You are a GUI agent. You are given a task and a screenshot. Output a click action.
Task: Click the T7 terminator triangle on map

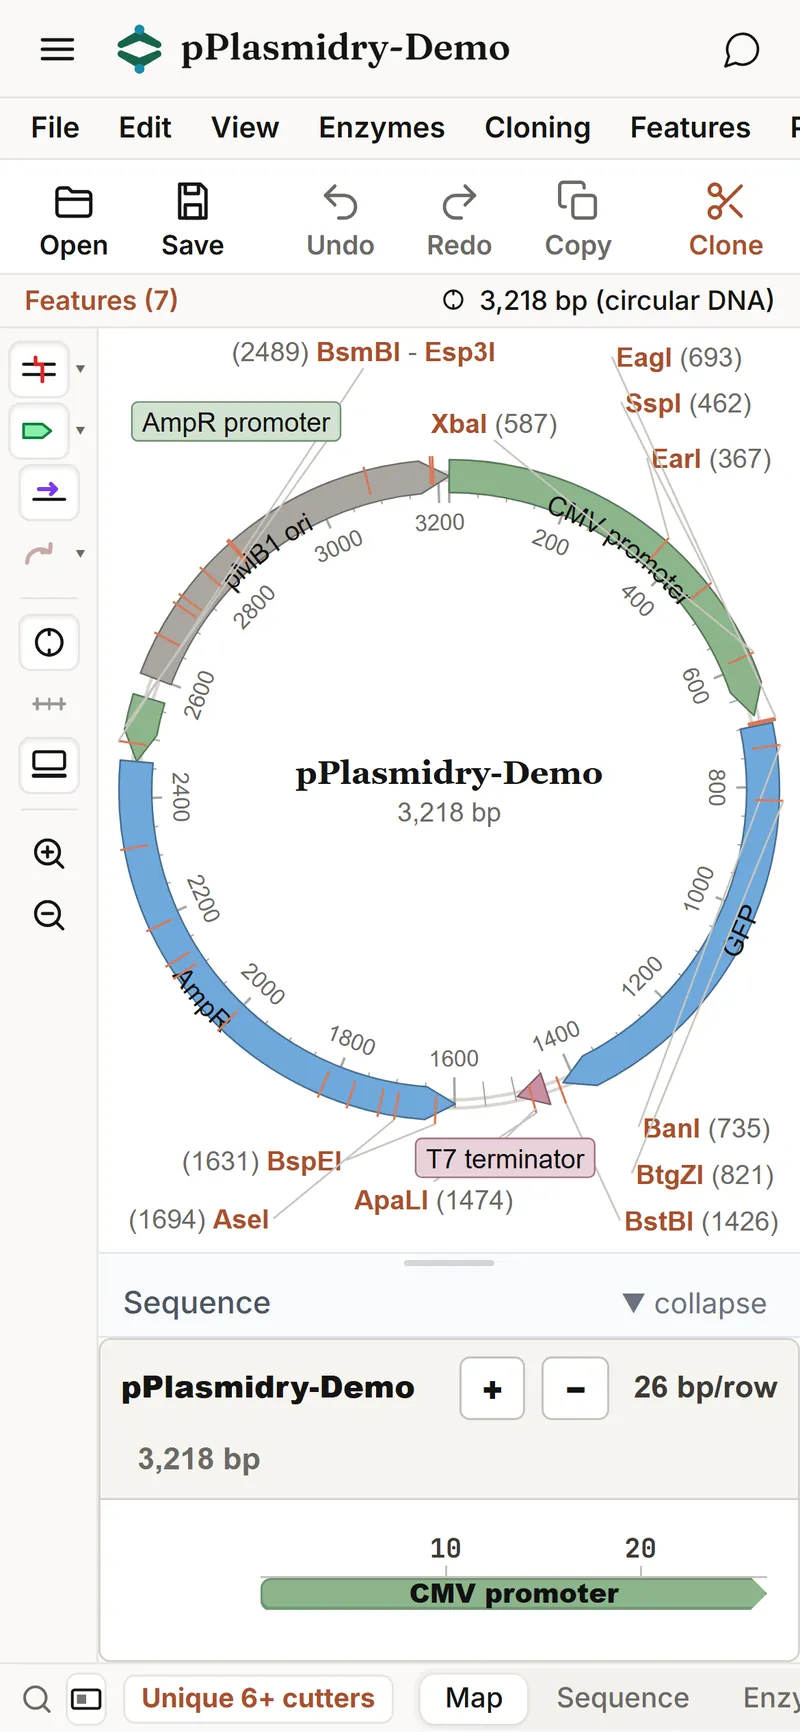(x=534, y=1090)
